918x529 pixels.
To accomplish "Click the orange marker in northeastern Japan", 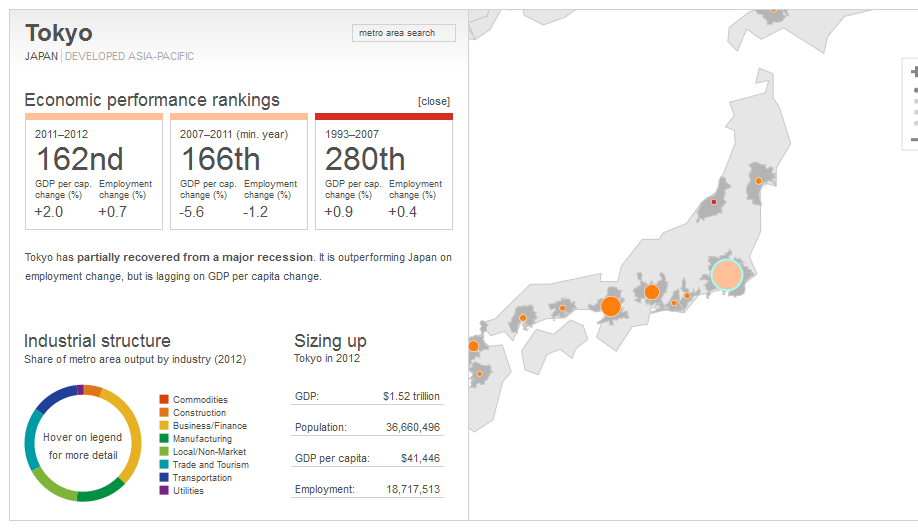I will coord(758,181).
